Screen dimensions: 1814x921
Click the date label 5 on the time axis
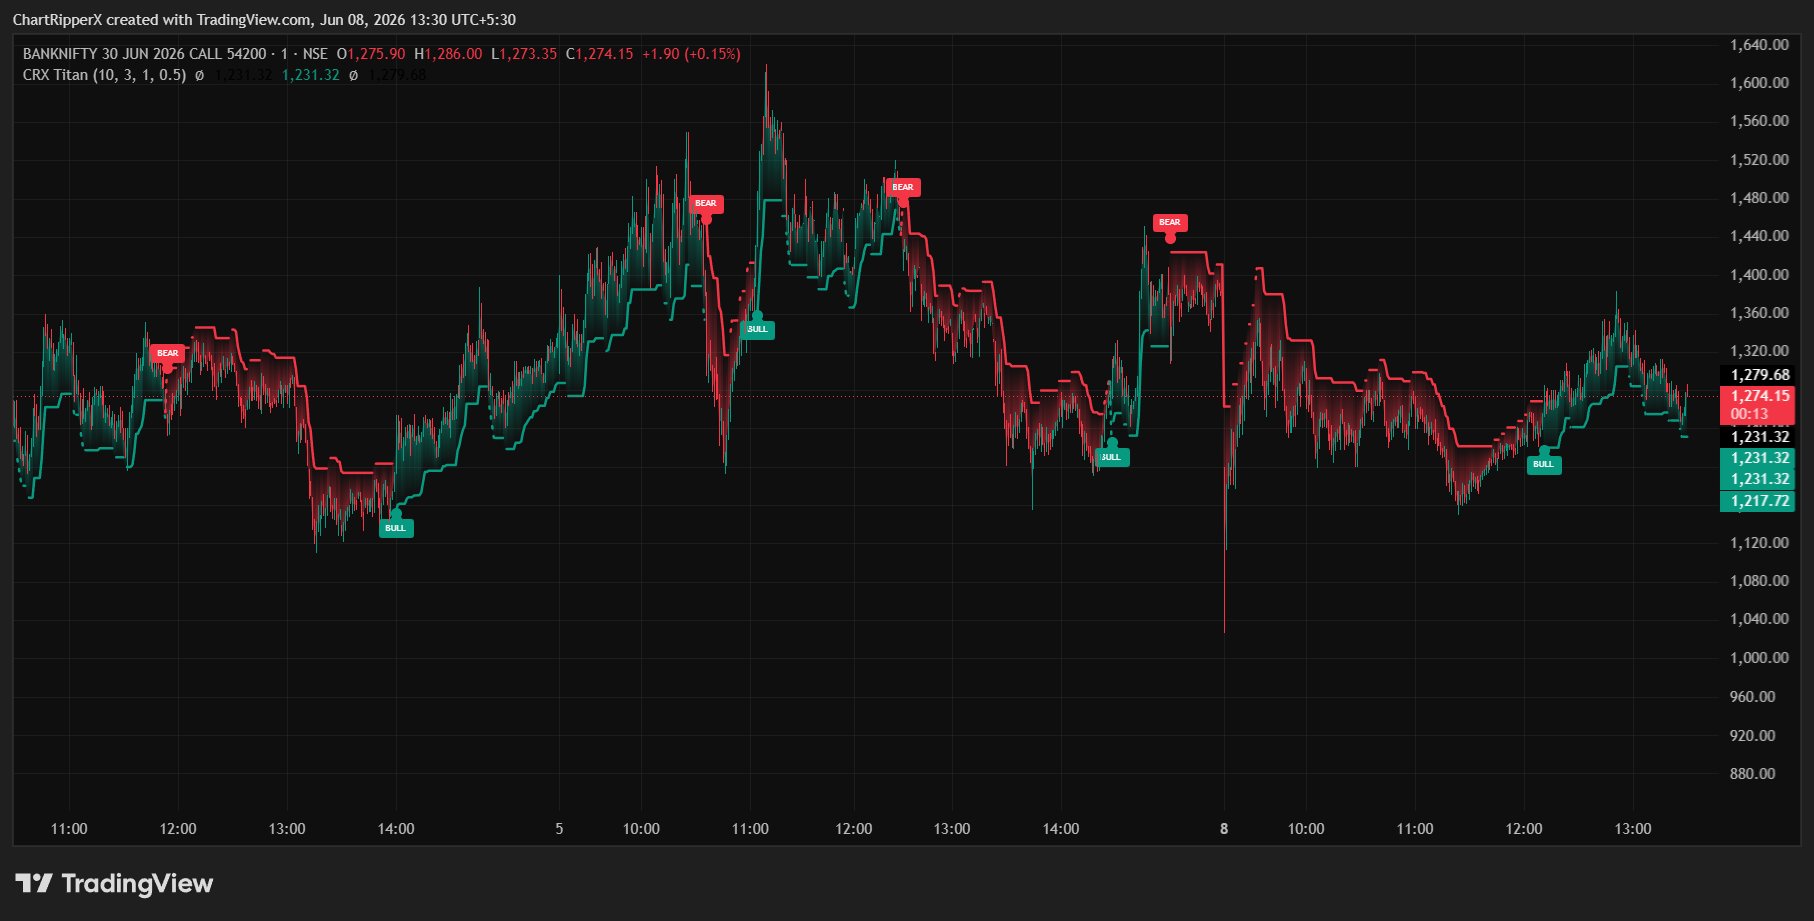559,829
